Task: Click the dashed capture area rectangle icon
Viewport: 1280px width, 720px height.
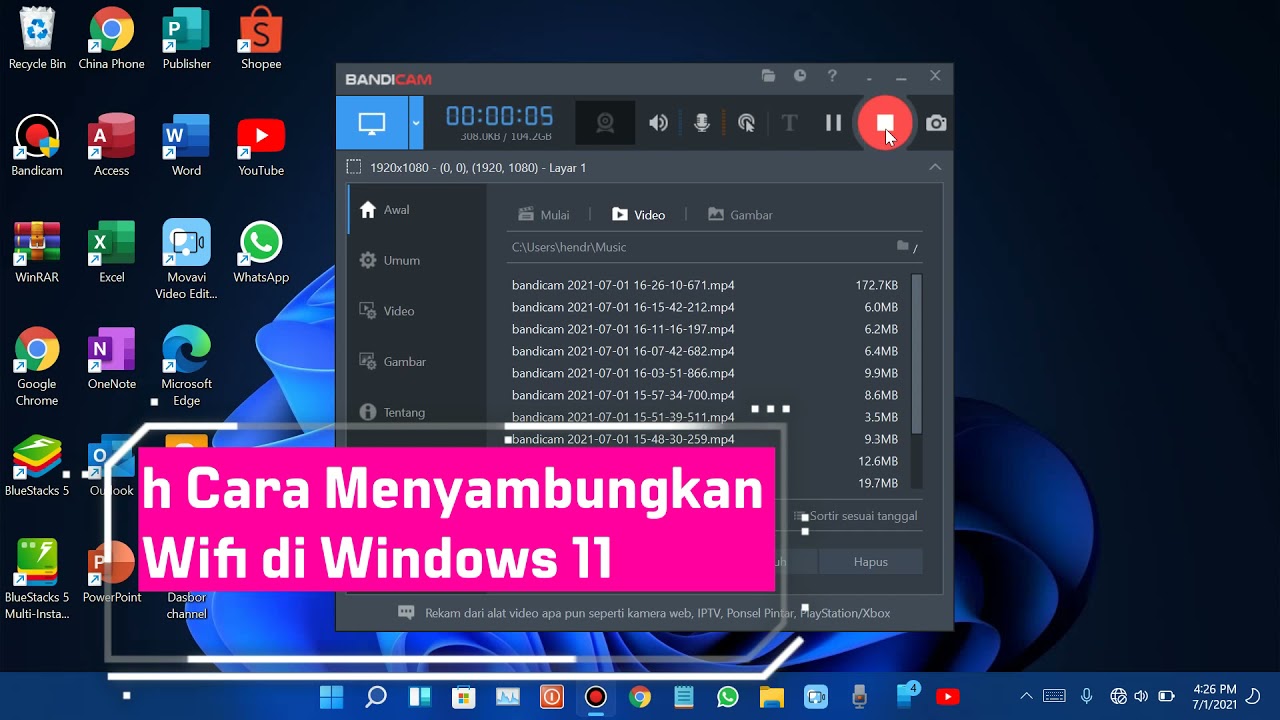Action: [x=353, y=168]
